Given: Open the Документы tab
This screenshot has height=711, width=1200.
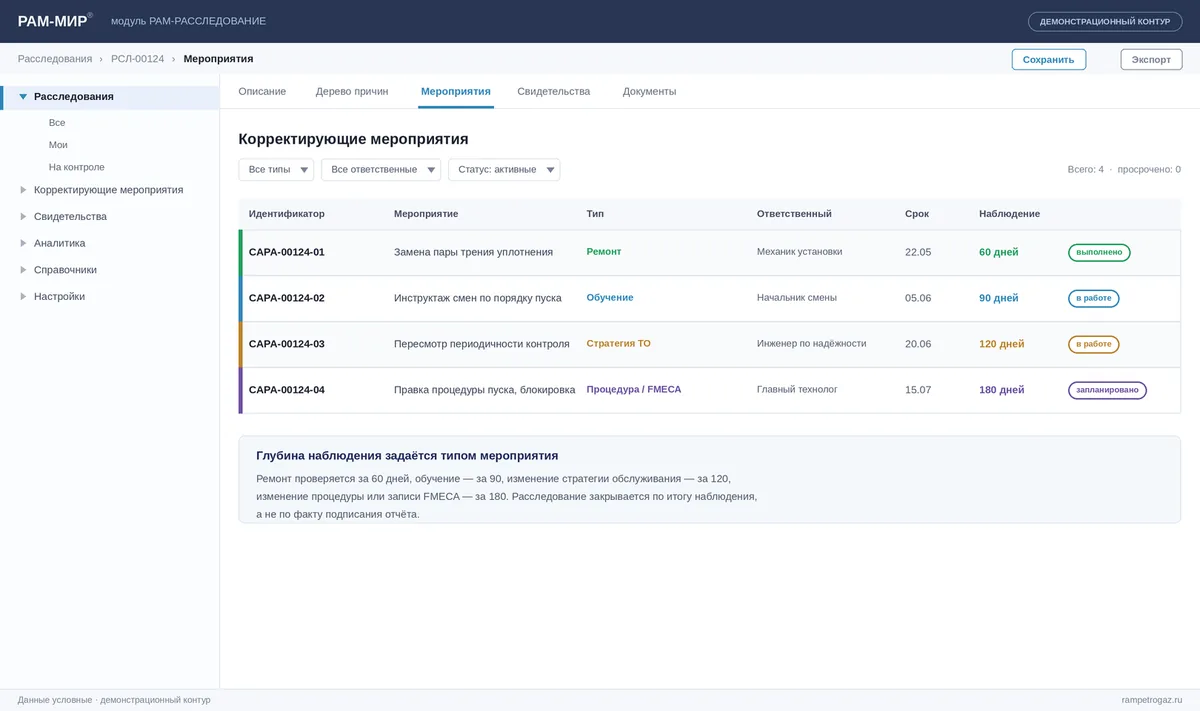Looking at the screenshot, I should (x=649, y=91).
